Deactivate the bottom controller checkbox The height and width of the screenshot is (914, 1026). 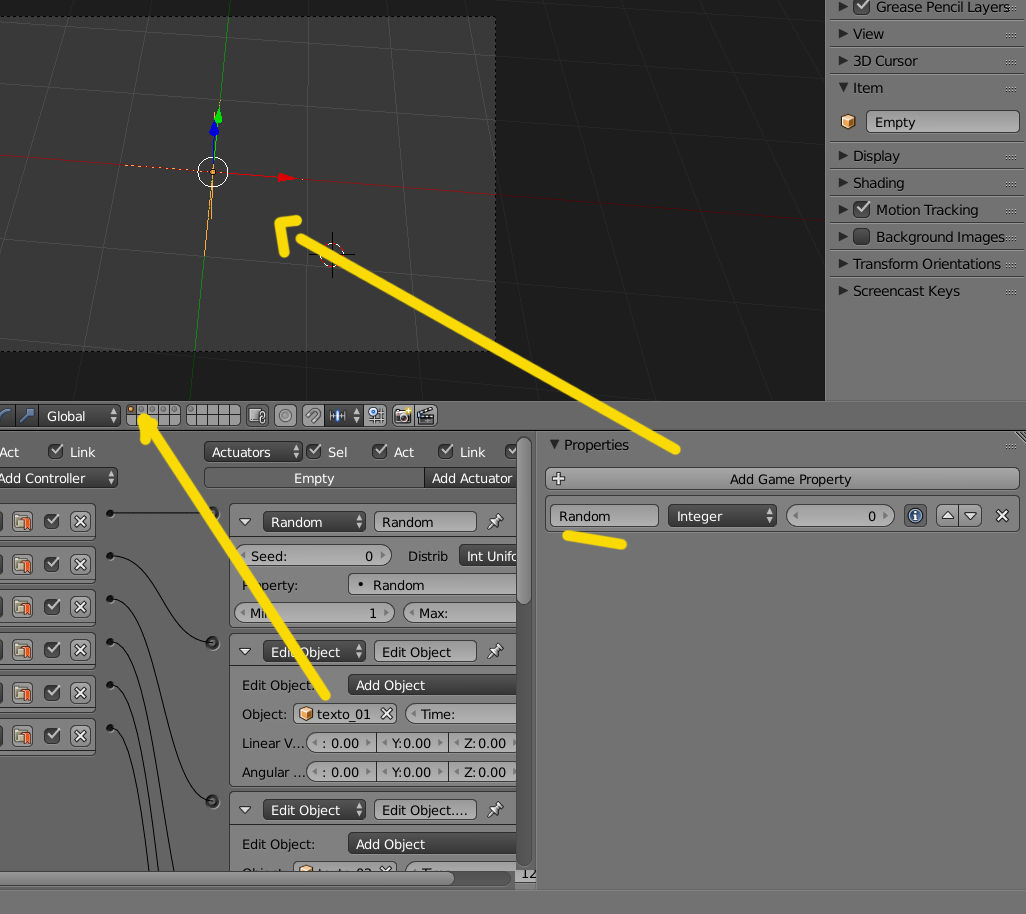pyautogui.click(x=52, y=736)
